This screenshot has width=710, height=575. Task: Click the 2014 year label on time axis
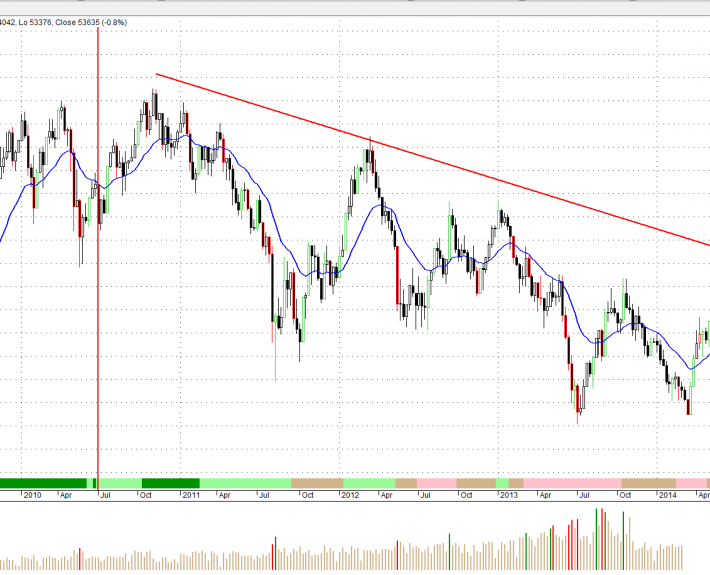click(x=668, y=495)
